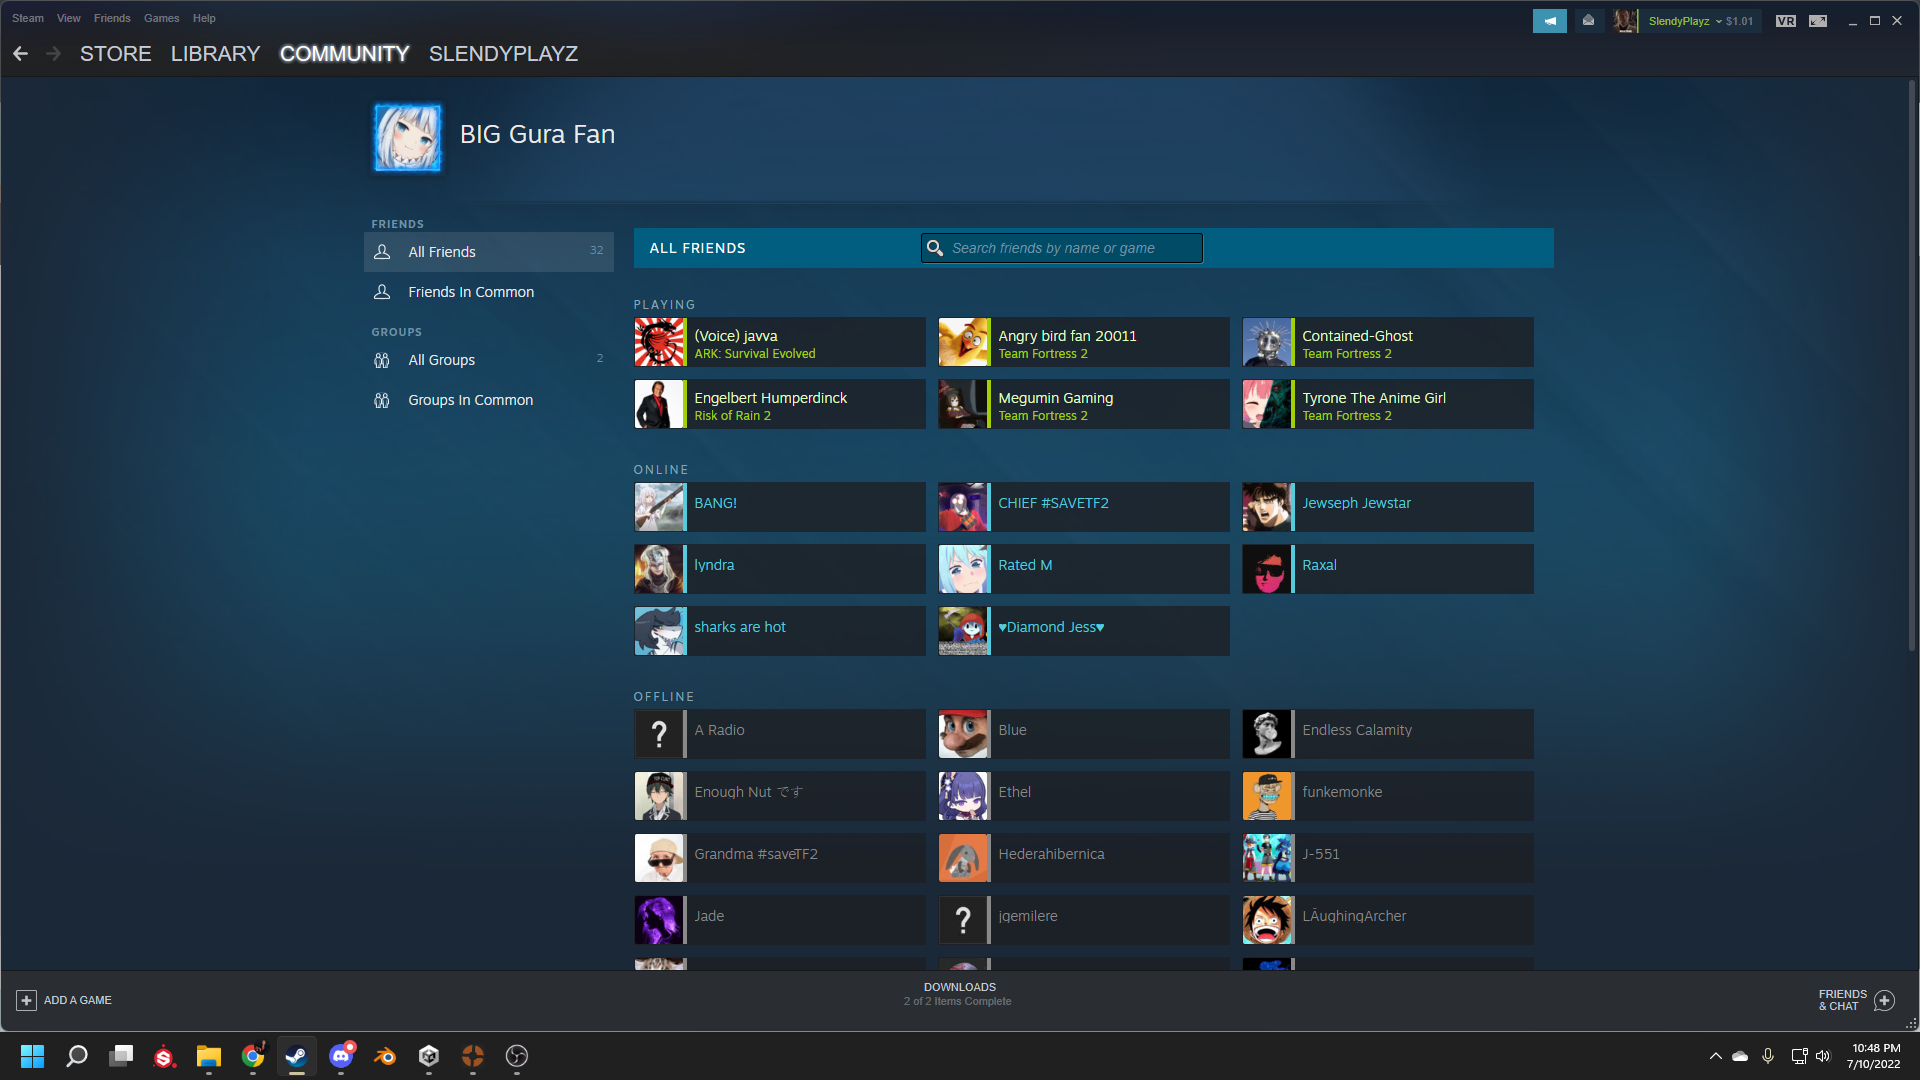Select All Friends in sidebar
Image resolution: width=1920 pixels, height=1080 pixels.
488,252
